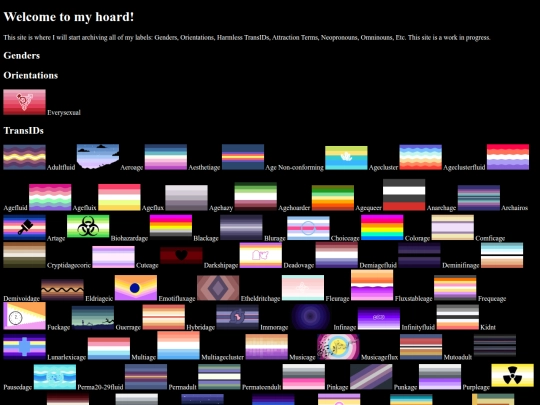The width and height of the screenshot is (540, 405).
Task: Click the Biohazardage biohazard symbol flag
Action: click(88, 227)
